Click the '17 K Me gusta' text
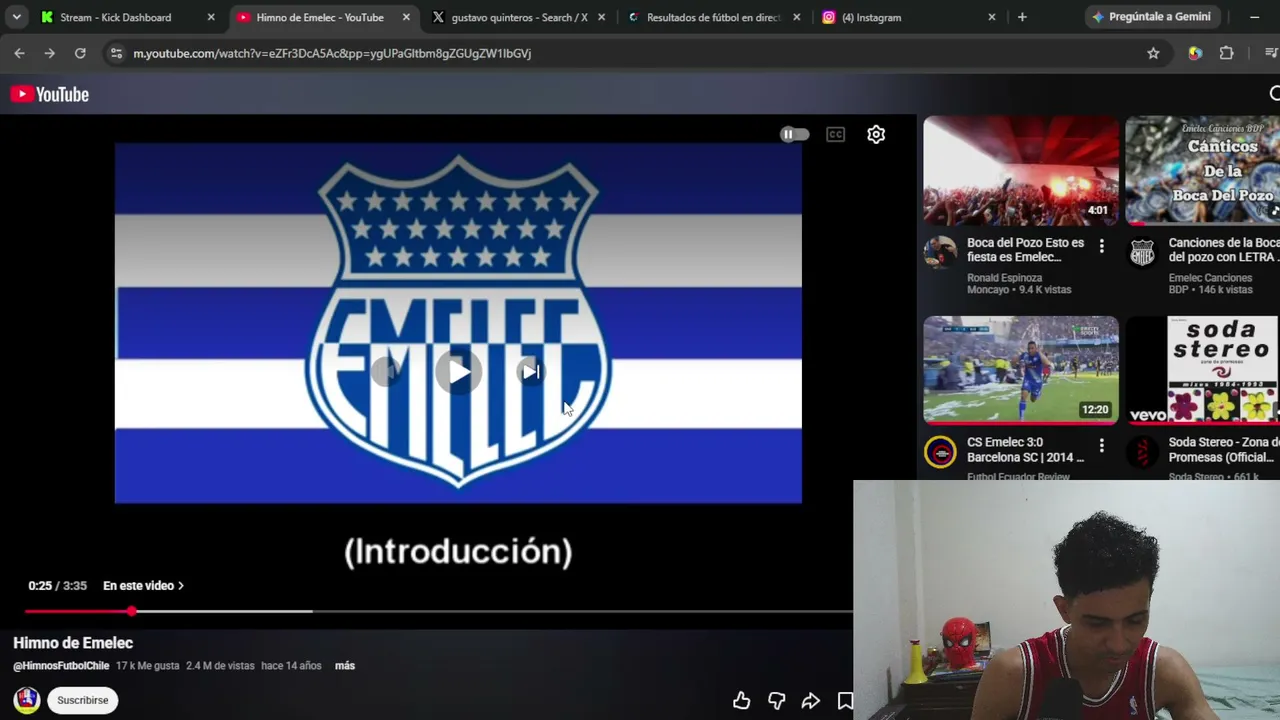1280x720 pixels. click(147, 666)
